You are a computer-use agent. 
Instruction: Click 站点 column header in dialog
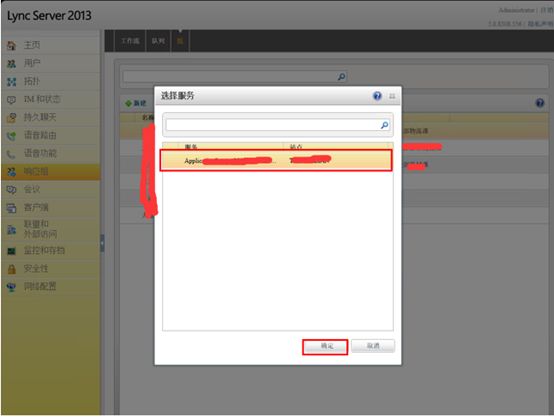point(336,146)
